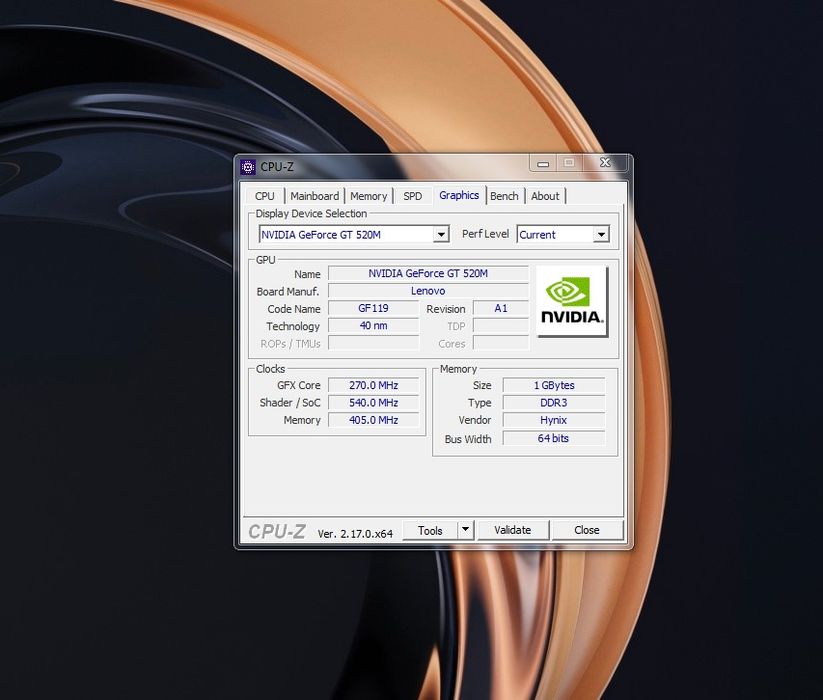The height and width of the screenshot is (700, 823).
Task: Click the Revision value A1
Action: pyautogui.click(x=501, y=308)
